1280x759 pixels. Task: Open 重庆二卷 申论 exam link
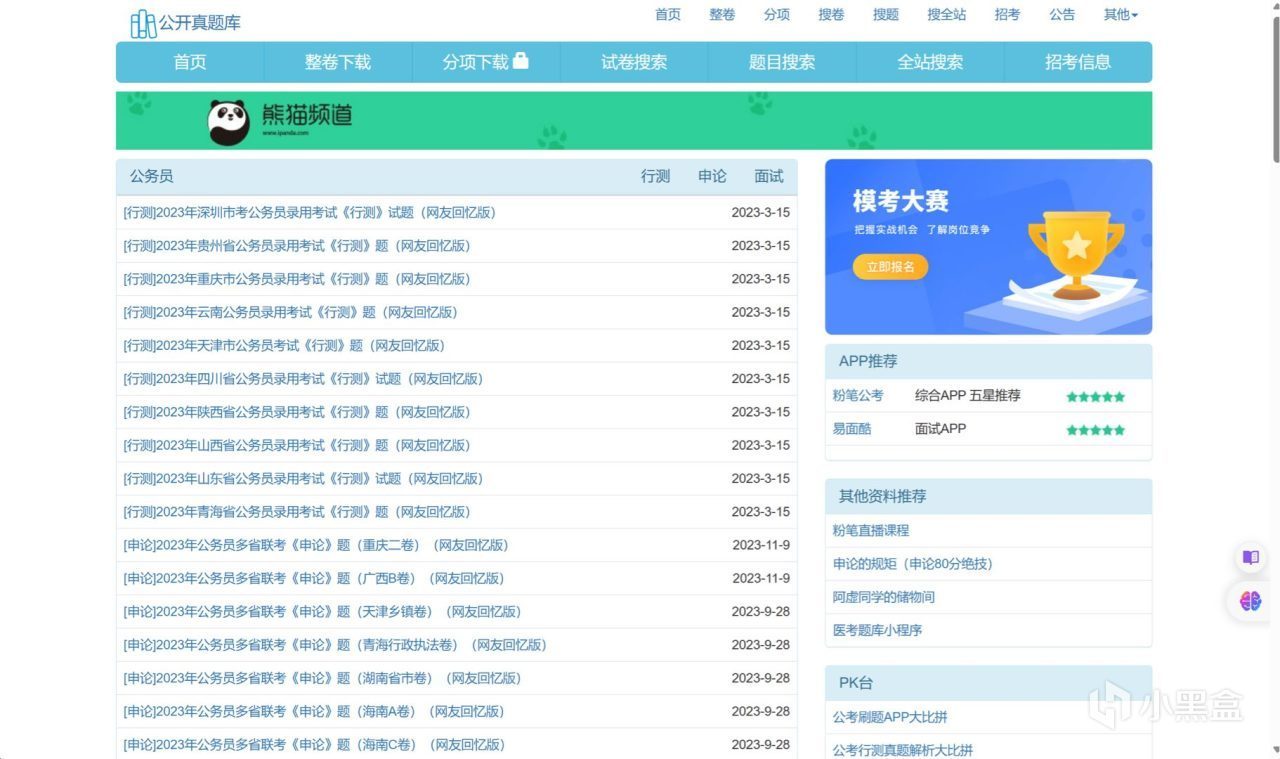coord(316,545)
